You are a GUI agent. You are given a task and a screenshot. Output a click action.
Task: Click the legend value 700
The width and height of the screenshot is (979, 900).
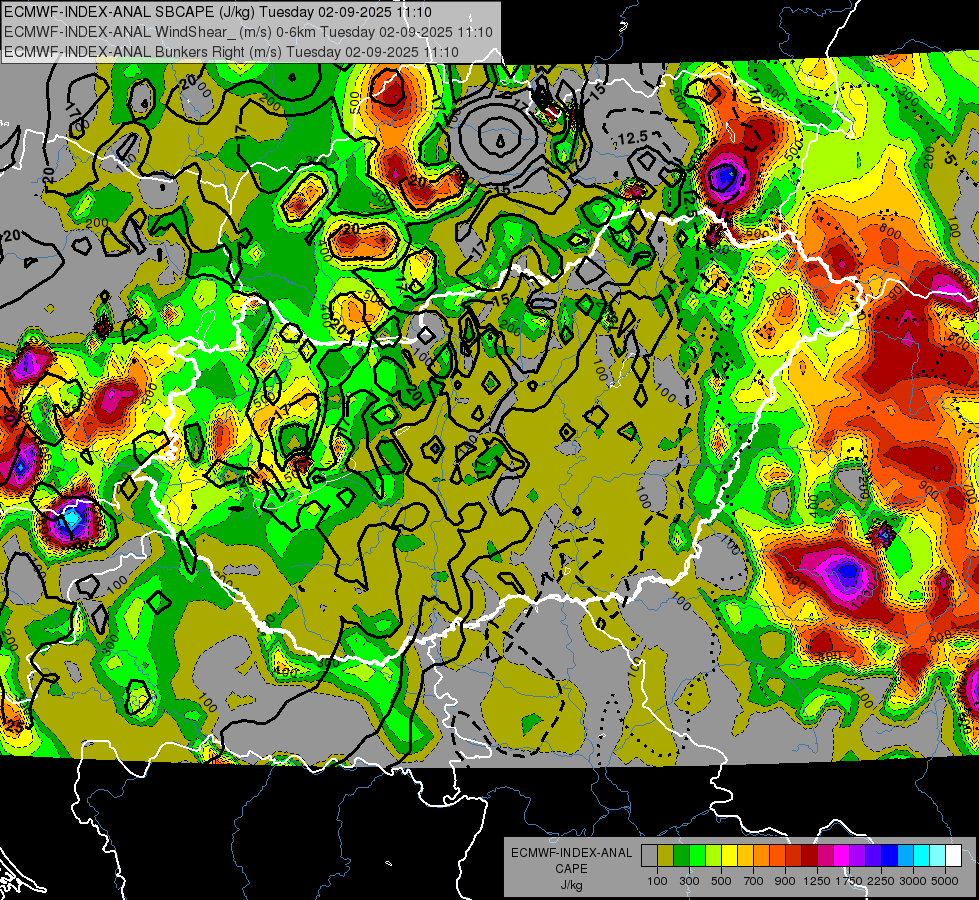(754, 881)
